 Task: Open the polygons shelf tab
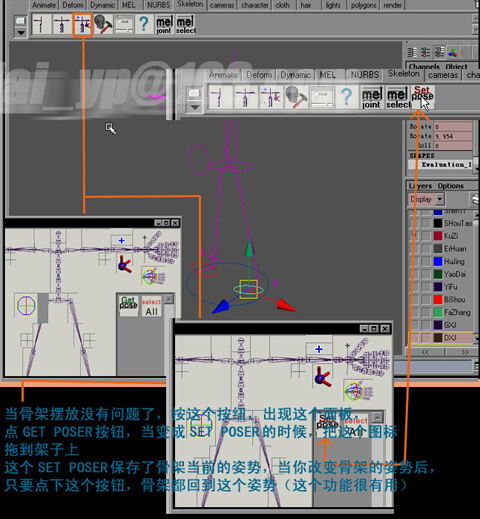pyautogui.click(x=363, y=5)
